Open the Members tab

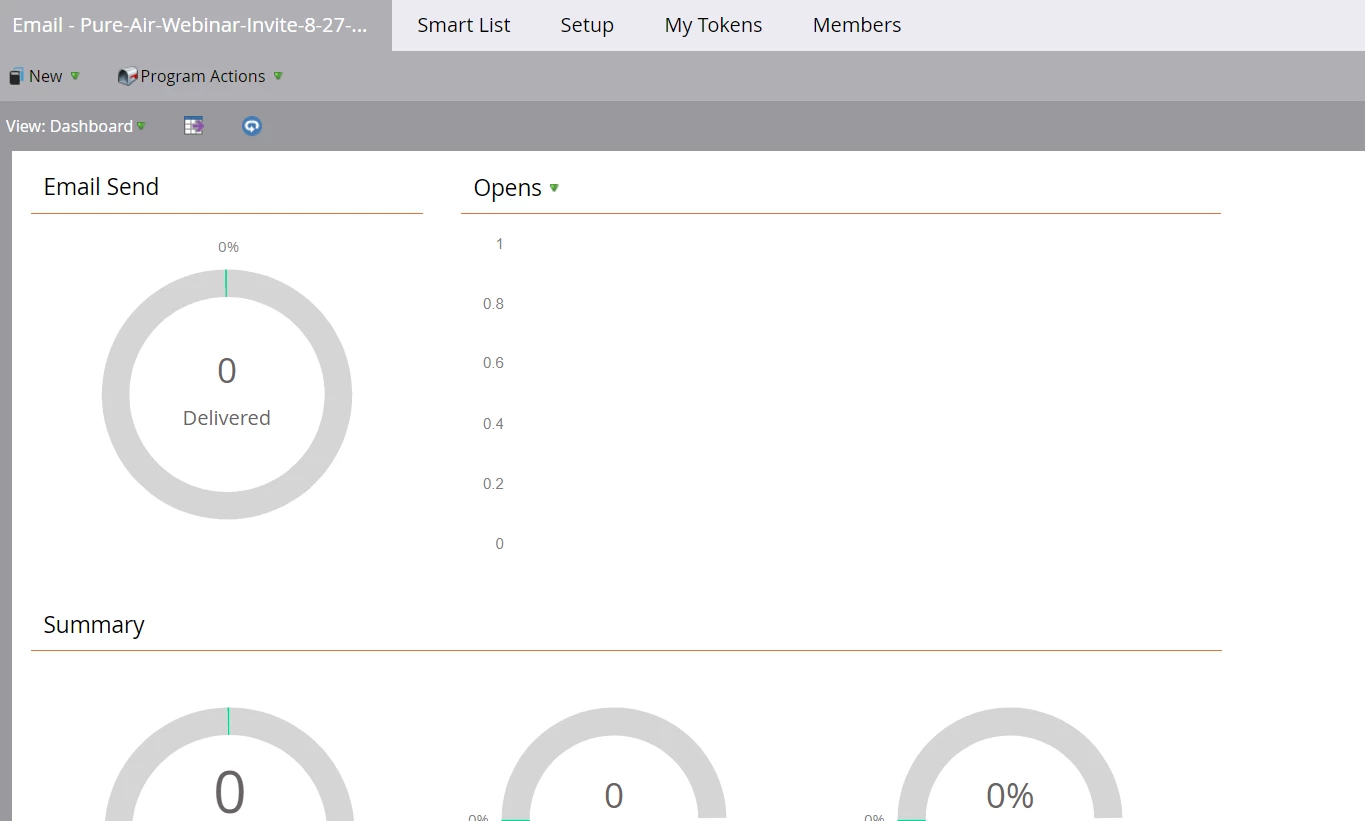[x=857, y=25]
